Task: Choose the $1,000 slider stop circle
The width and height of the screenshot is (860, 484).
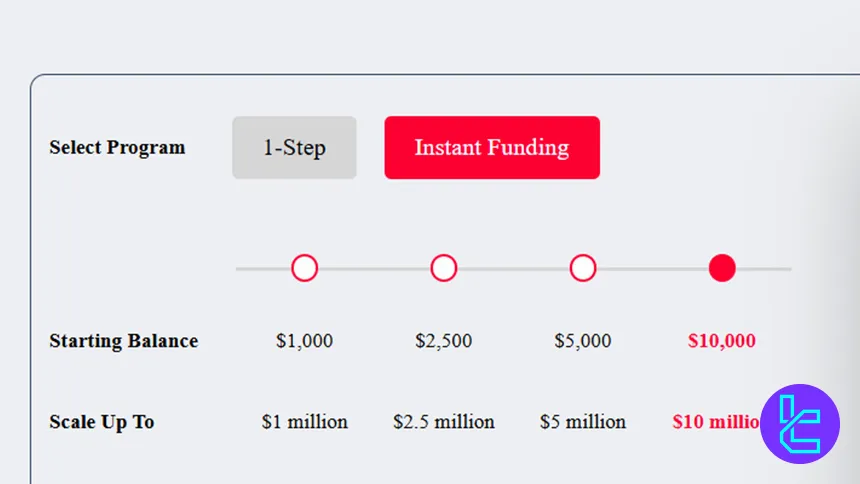Action: tap(305, 268)
